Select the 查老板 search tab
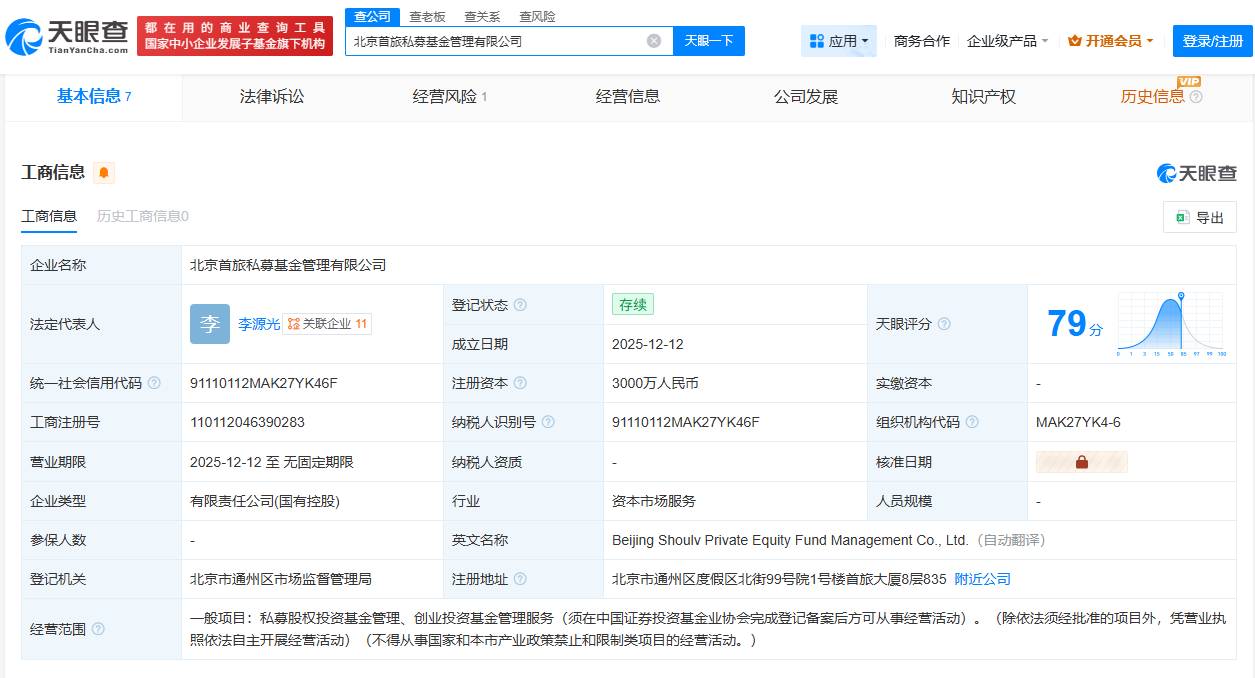The height and width of the screenshot is (678, 1255). tap(427, 17)
